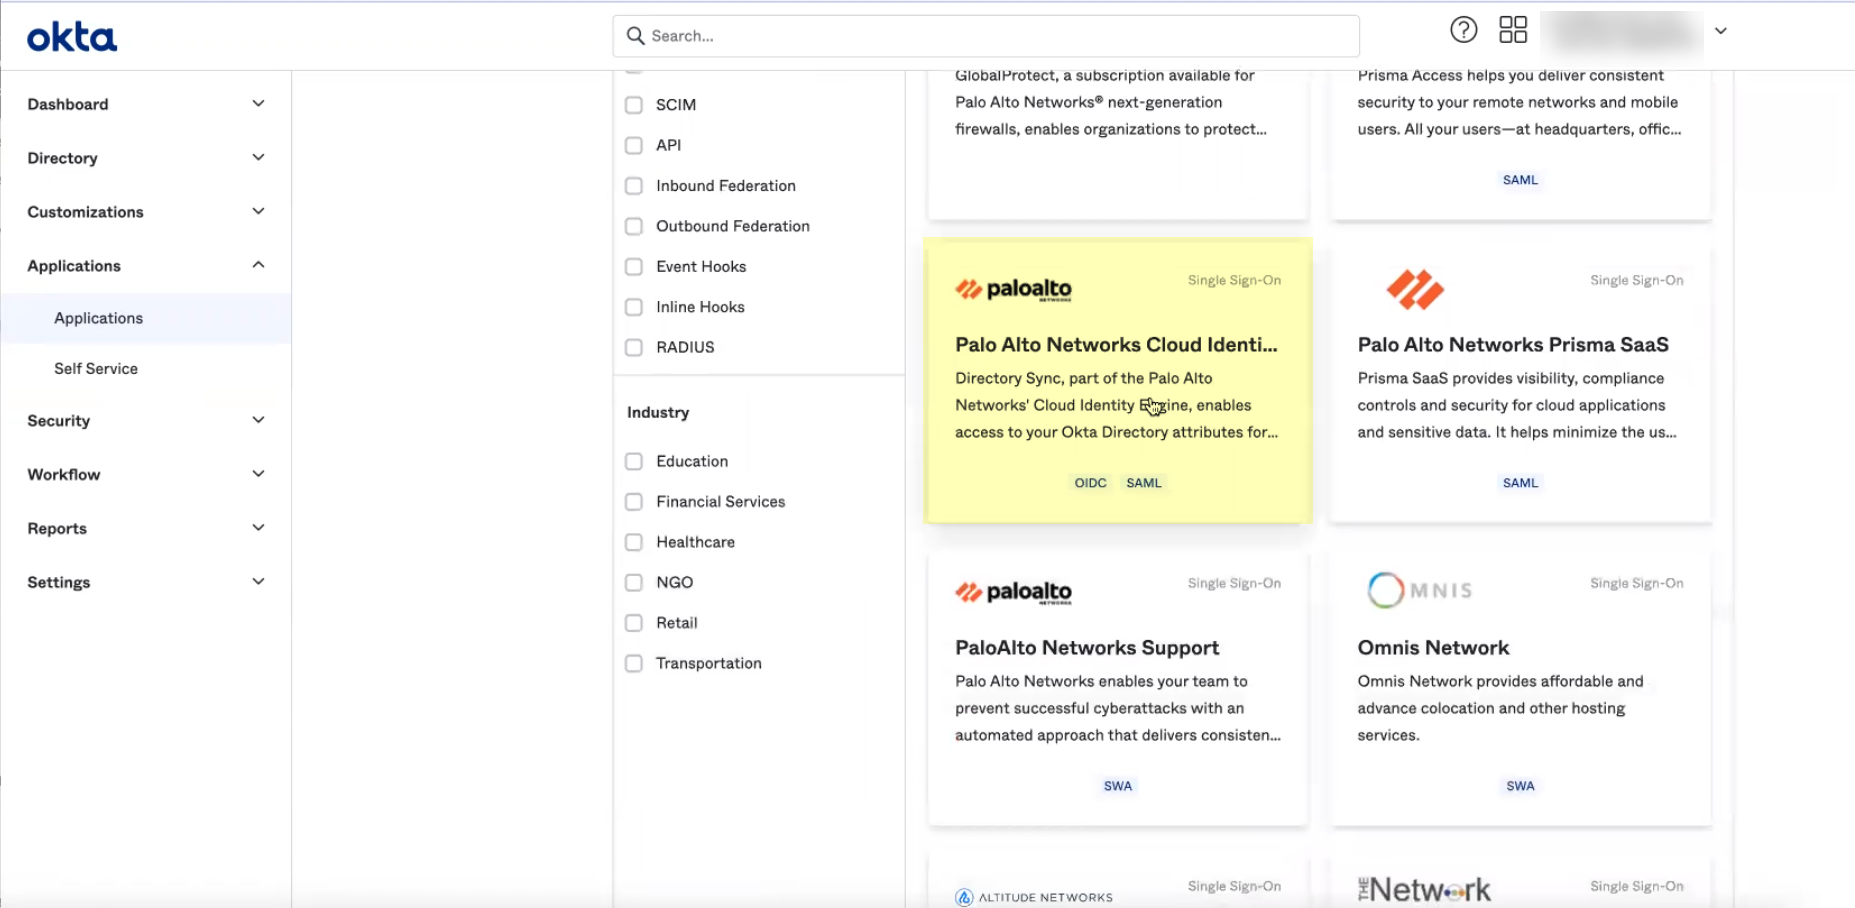Check the Financial Services filter

(633, 502)
